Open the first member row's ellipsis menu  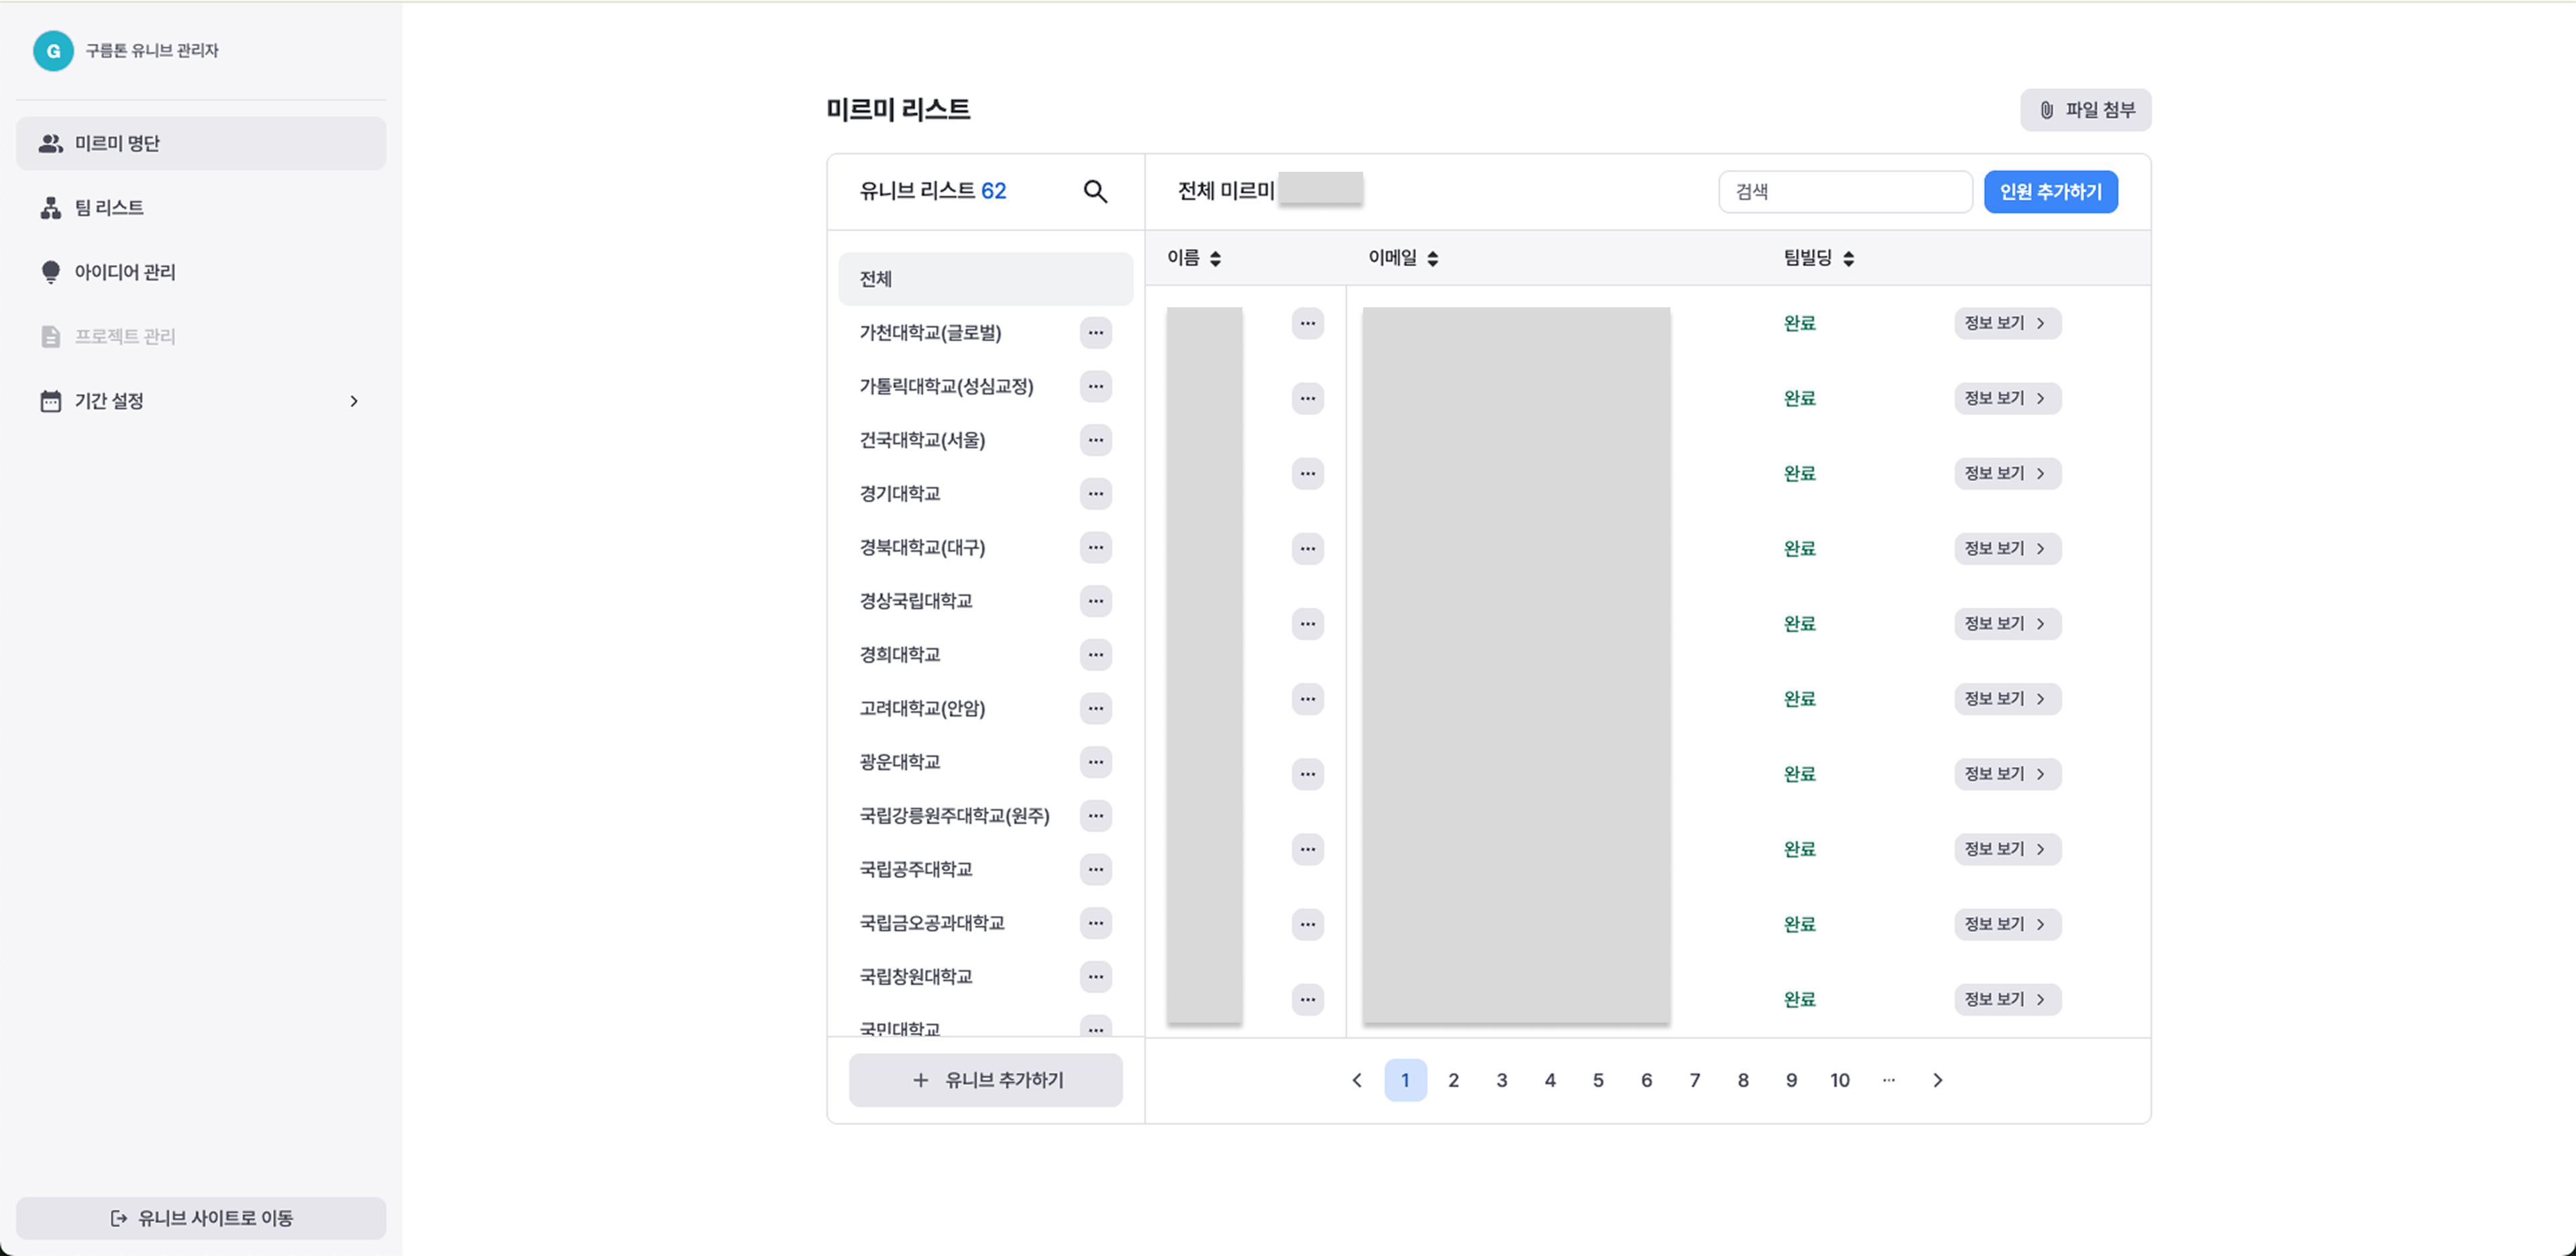(x=1307, y=323)
